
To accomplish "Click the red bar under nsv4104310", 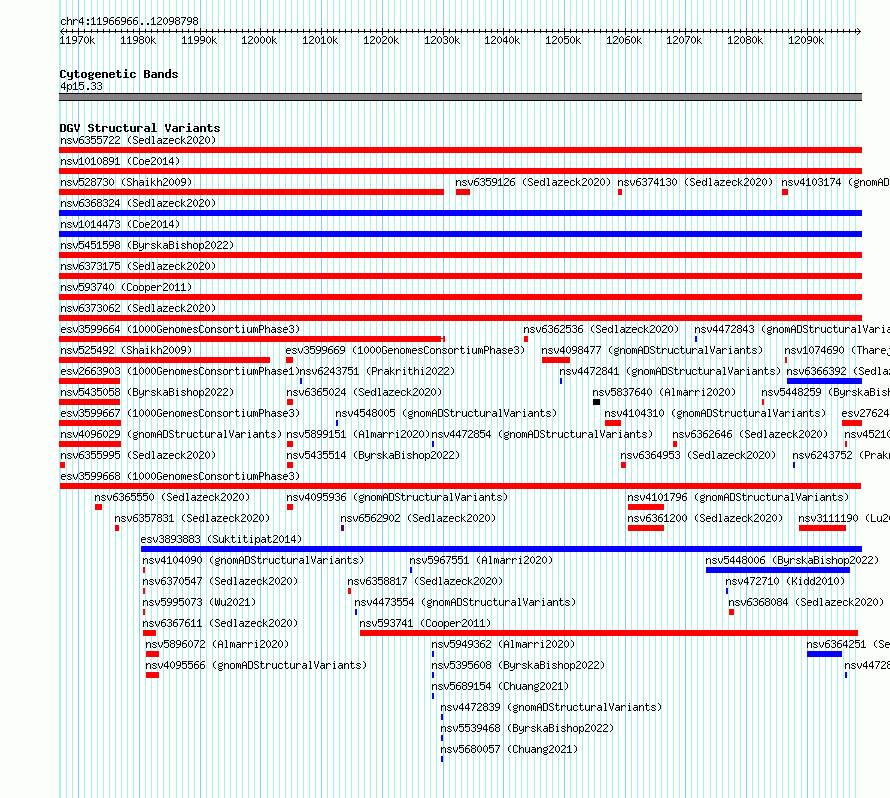I will pos(613,423).
